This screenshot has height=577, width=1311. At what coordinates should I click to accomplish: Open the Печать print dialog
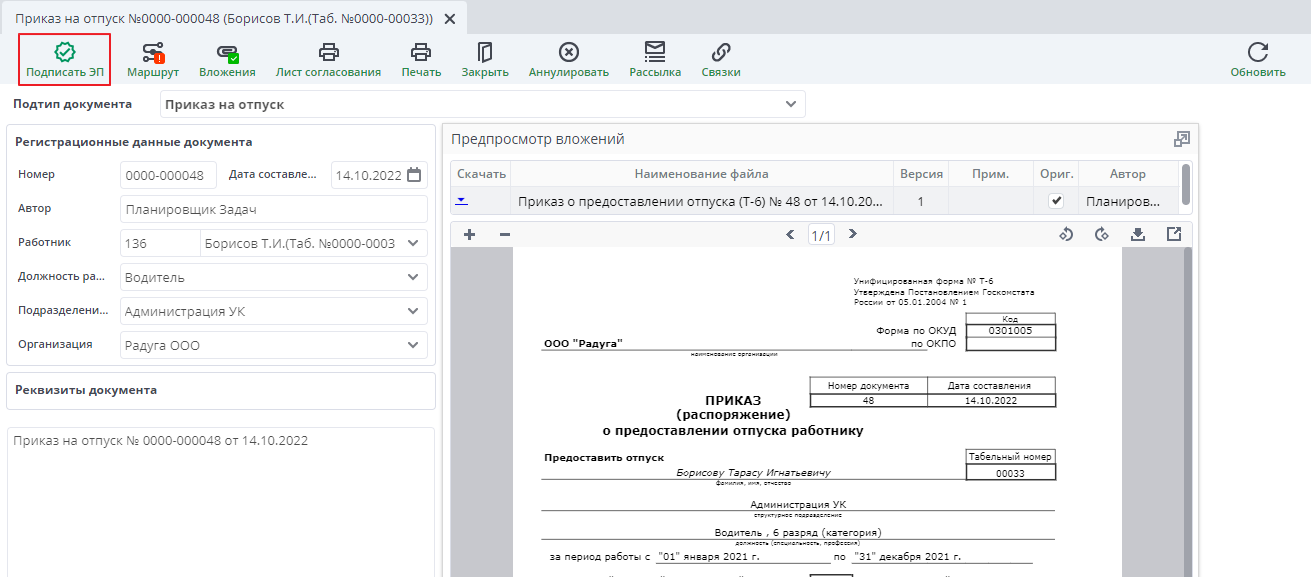421,57
